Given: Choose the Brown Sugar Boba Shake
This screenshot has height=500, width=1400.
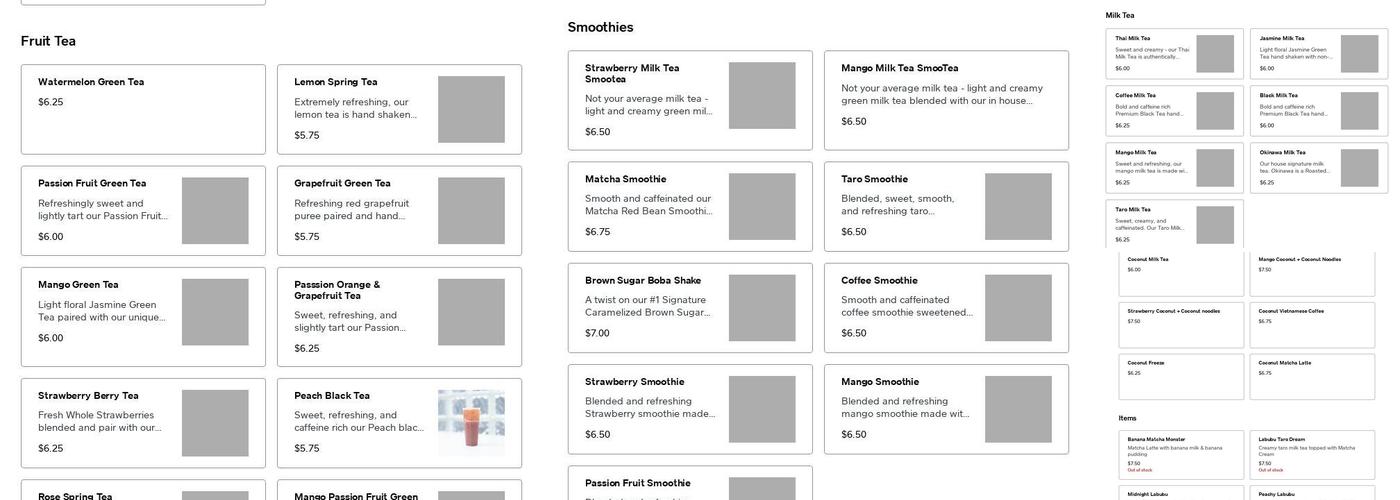Looking at the screenshot, I should click(690, 307).
